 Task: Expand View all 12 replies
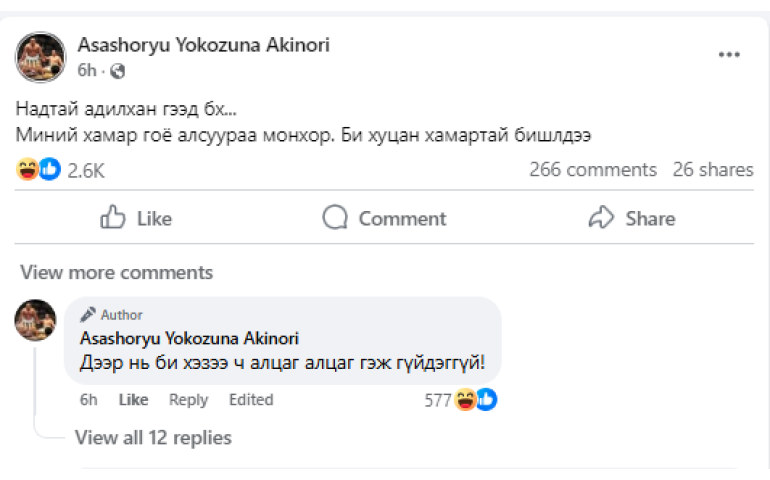(153, 437)
